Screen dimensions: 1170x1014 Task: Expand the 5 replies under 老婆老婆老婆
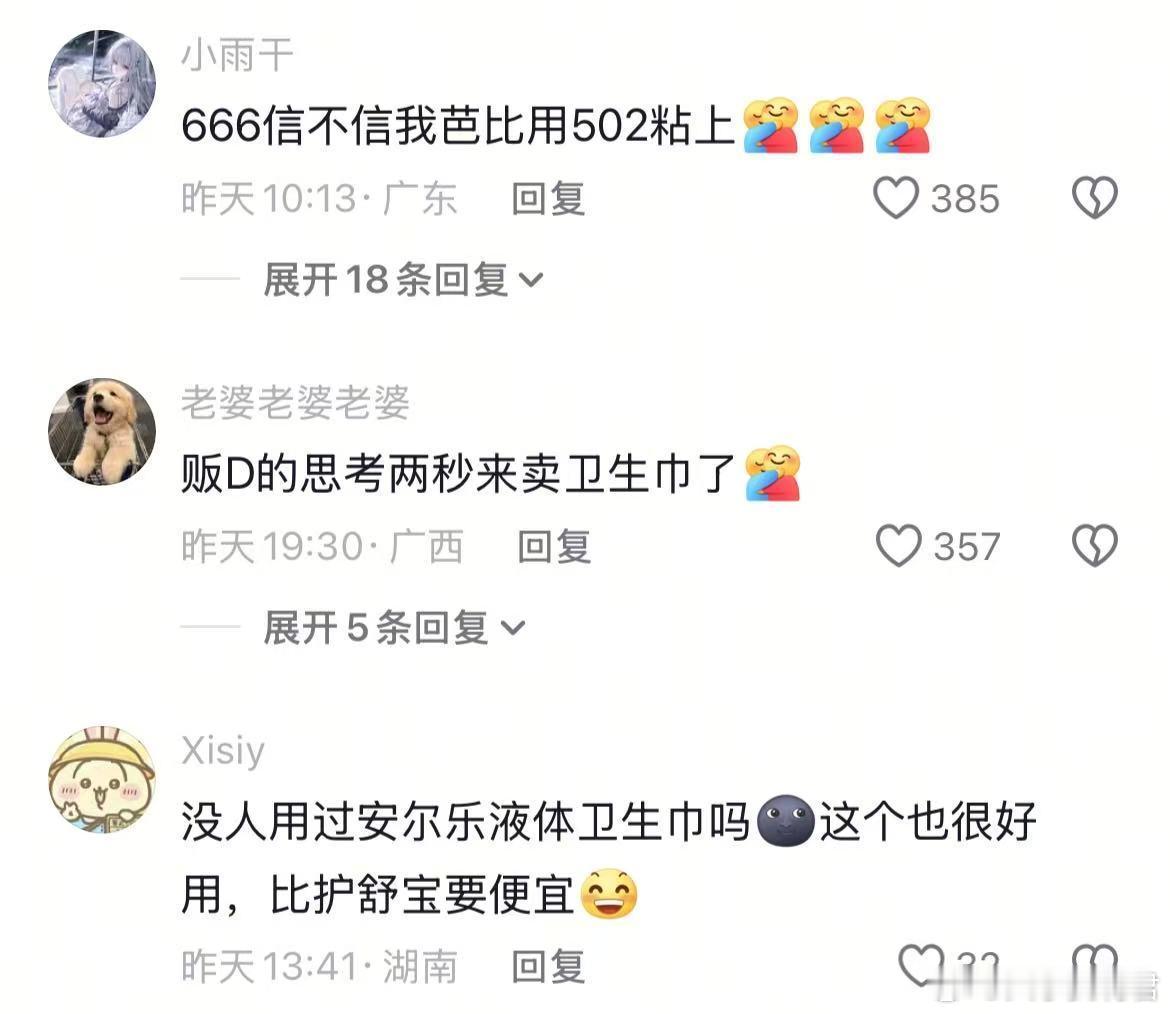394,628
